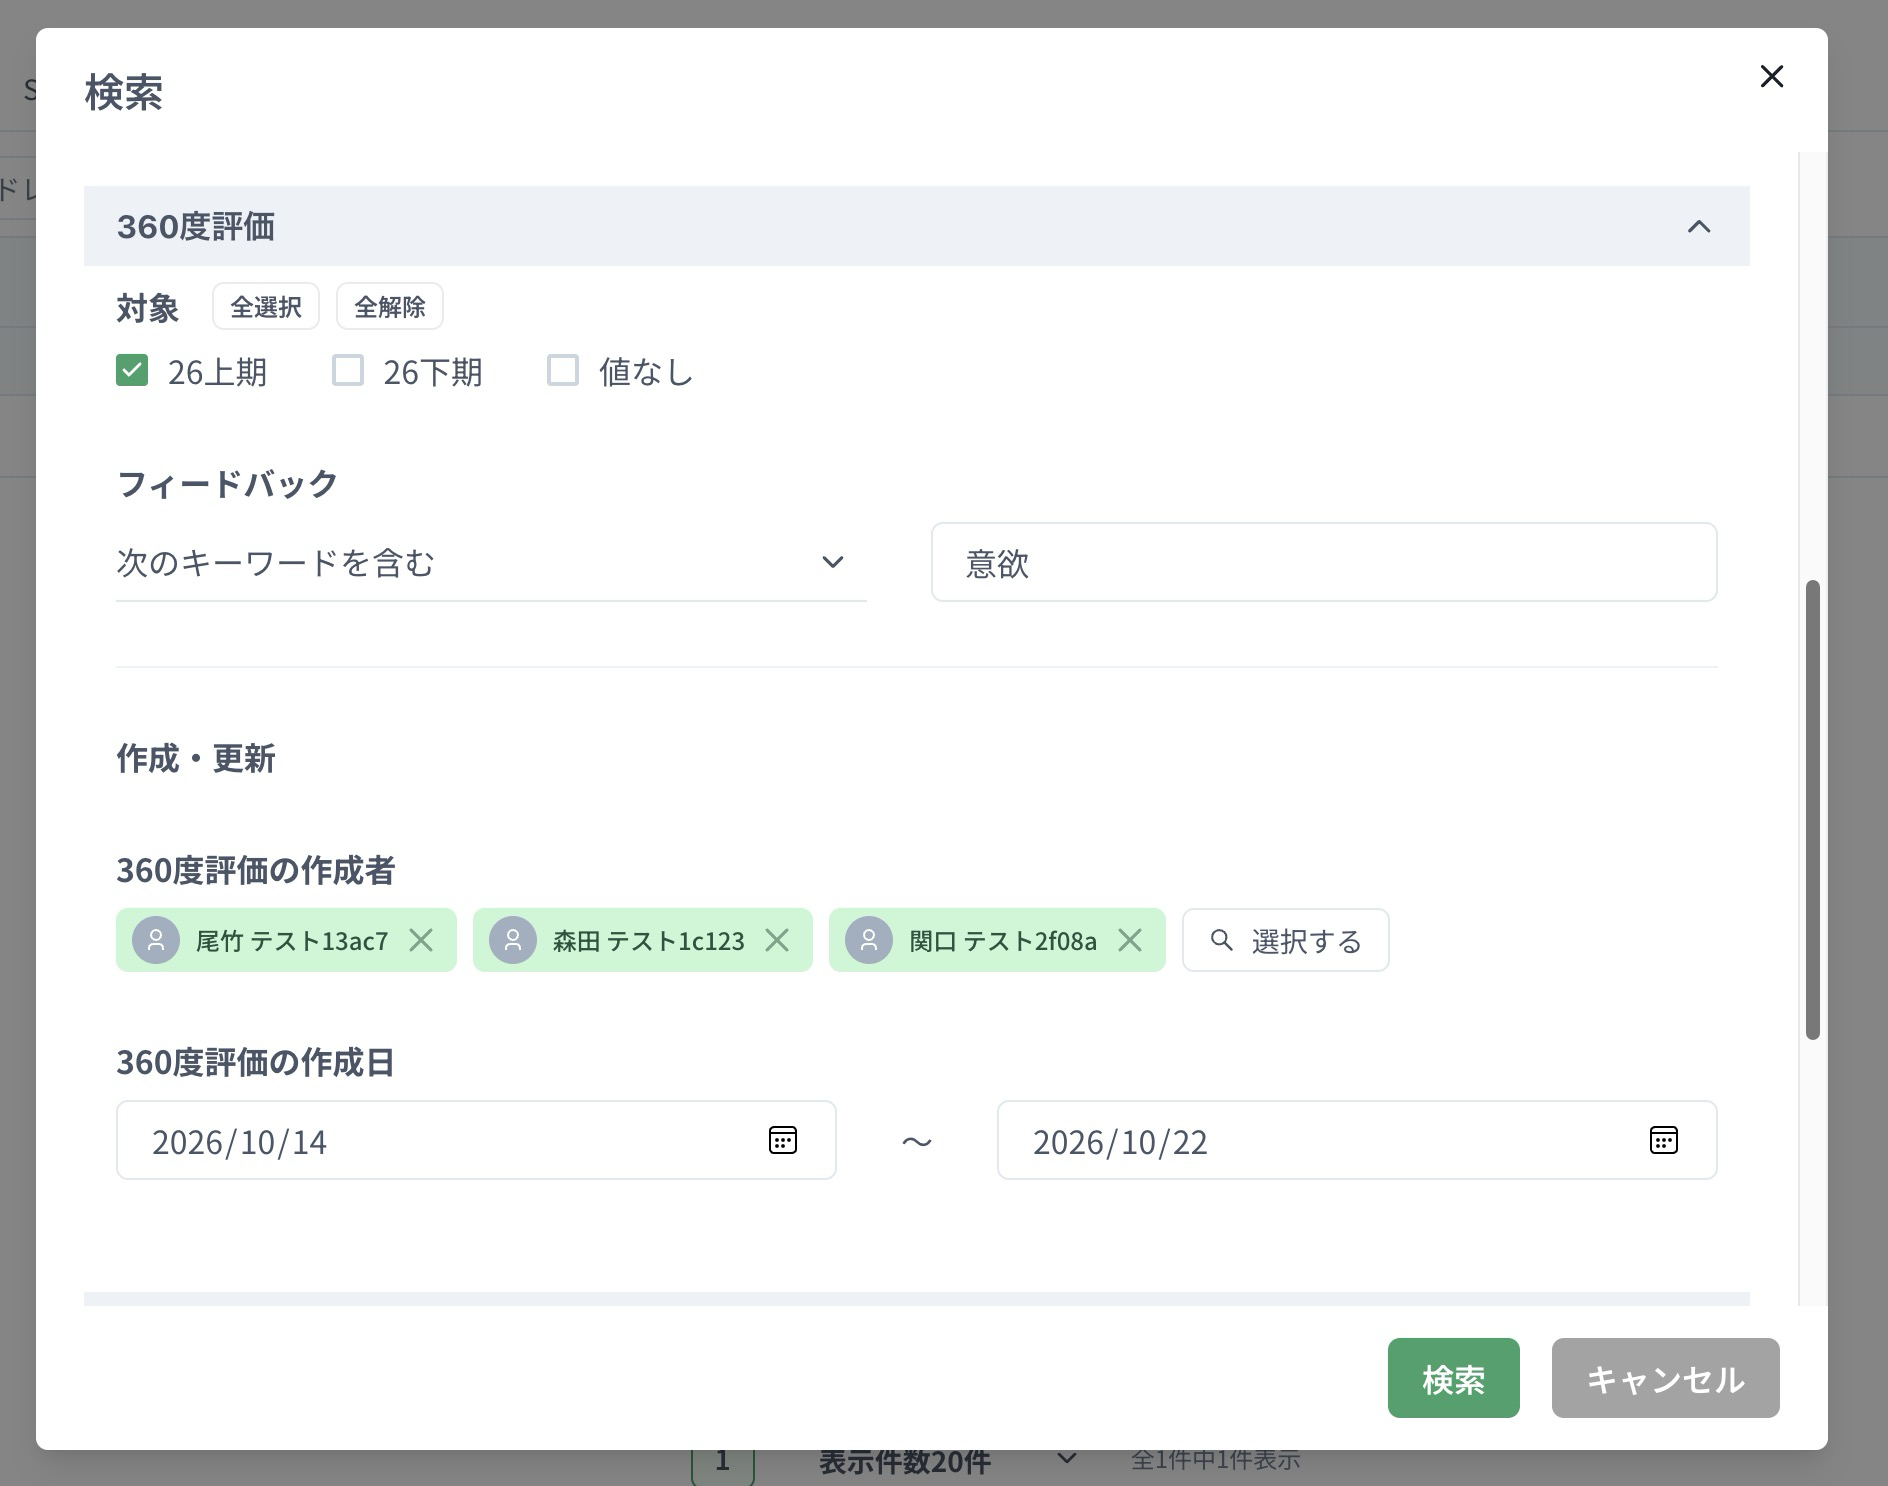Image resolution: width=1888 pixels, height=1486 pixels.
Task: Click the 作成・更新 heading
Action: [196, 758]
